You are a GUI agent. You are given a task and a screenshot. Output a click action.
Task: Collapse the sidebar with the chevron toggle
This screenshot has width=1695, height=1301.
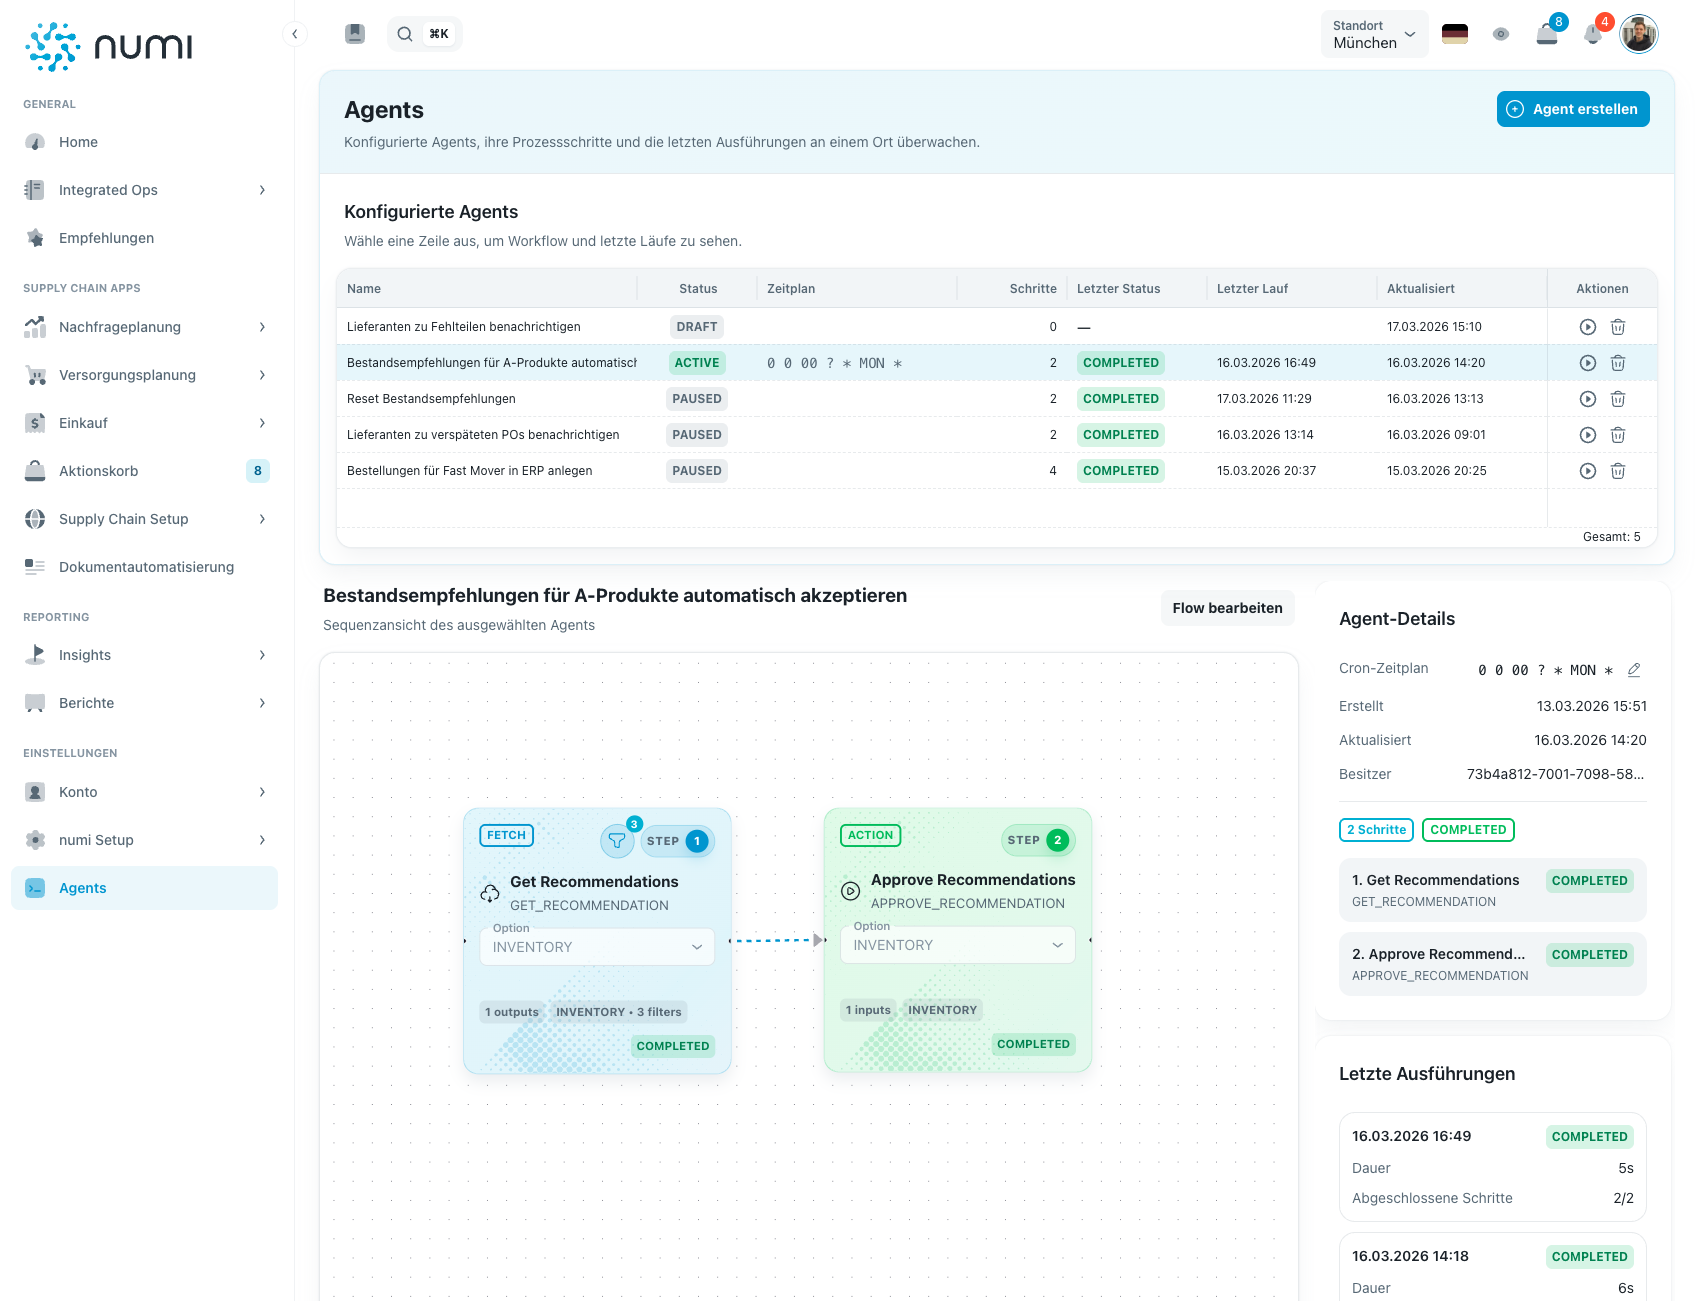[294, 34]
